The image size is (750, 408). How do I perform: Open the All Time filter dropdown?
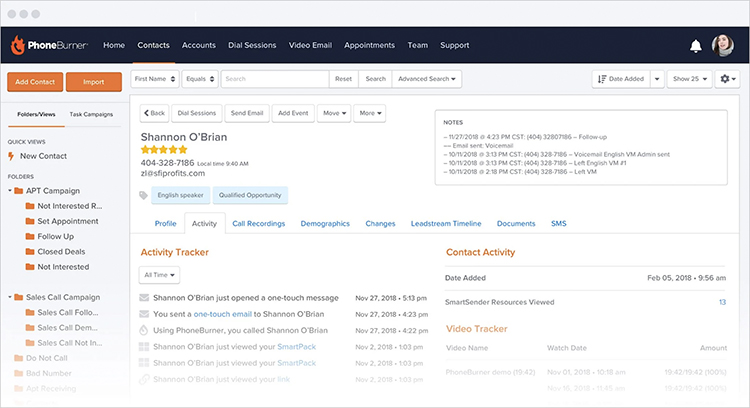[159, 274]
